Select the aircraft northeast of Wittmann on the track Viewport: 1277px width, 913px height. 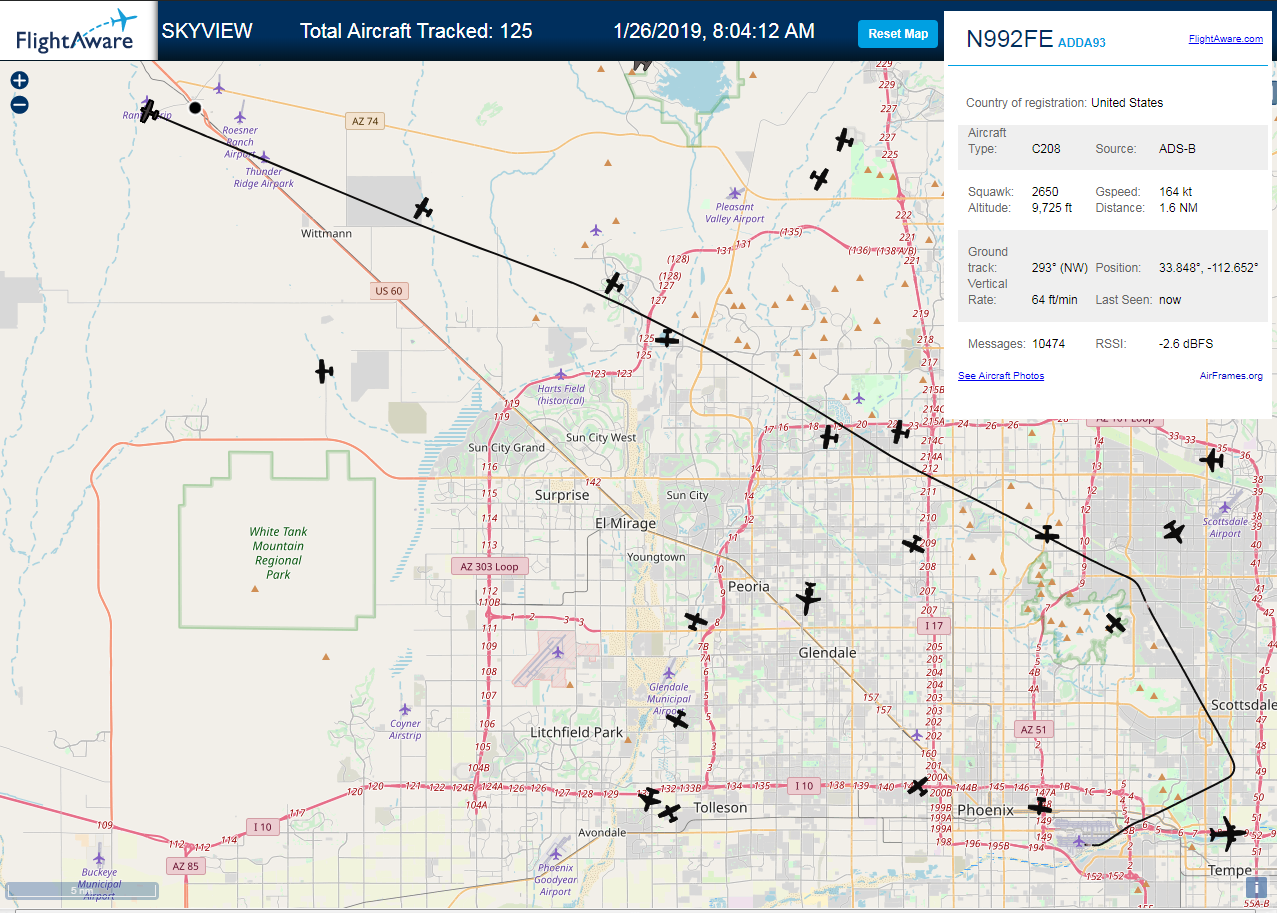tap(424, 208)
